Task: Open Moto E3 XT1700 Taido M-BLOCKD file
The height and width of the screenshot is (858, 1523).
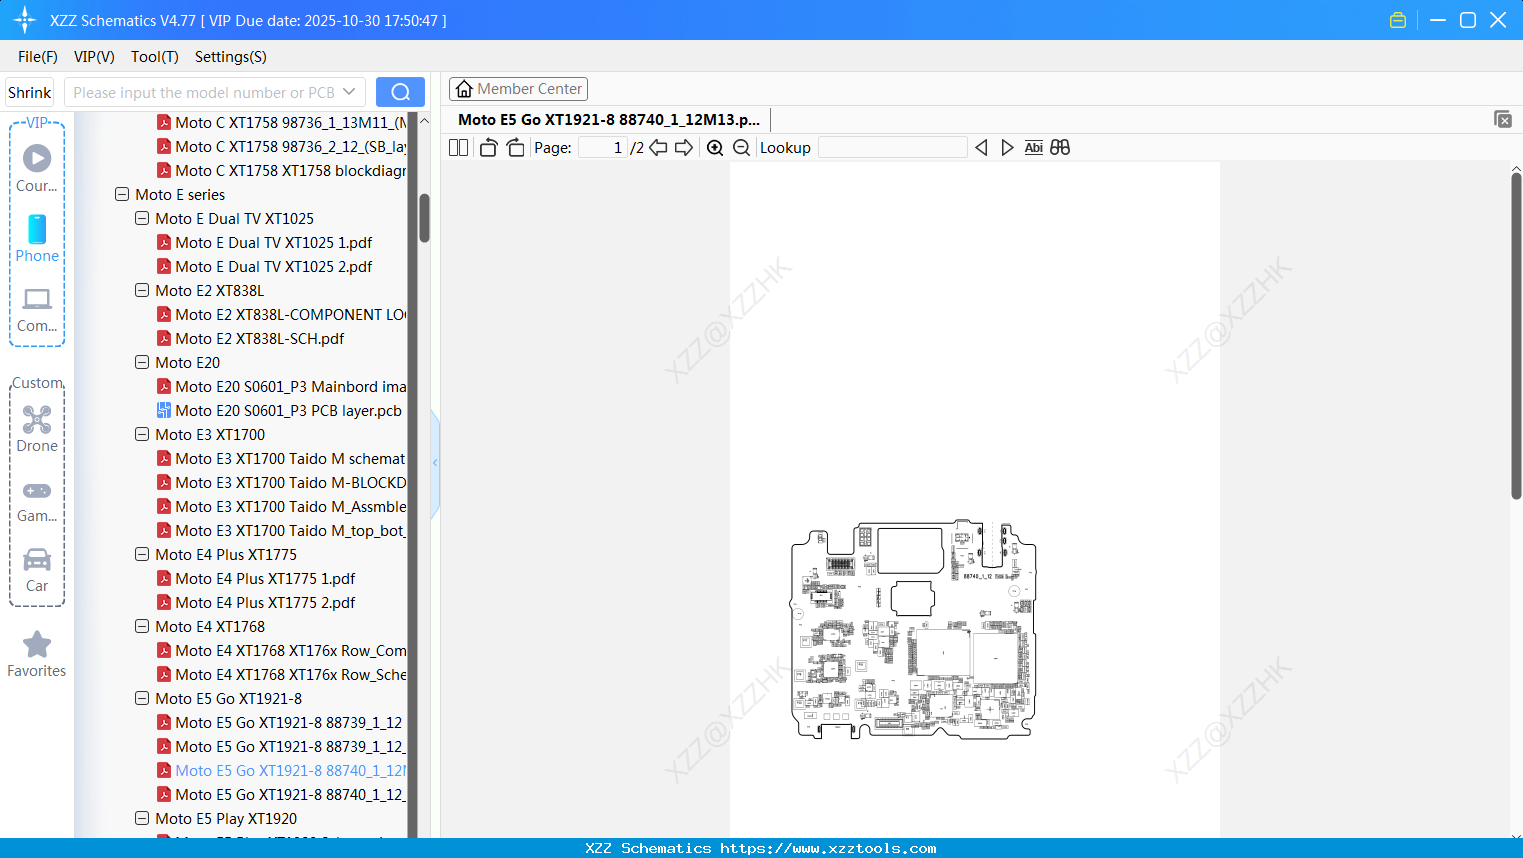Action: click(282, 483)
